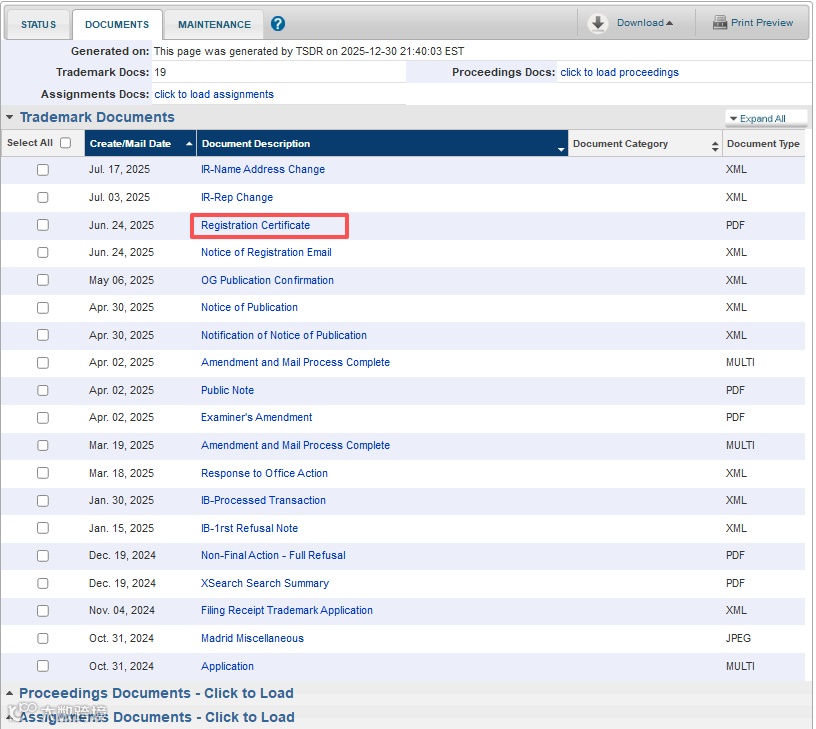Open Filing Receipt Trademark Application link
This screenshot has width=816, height=729.
[287, 610]
